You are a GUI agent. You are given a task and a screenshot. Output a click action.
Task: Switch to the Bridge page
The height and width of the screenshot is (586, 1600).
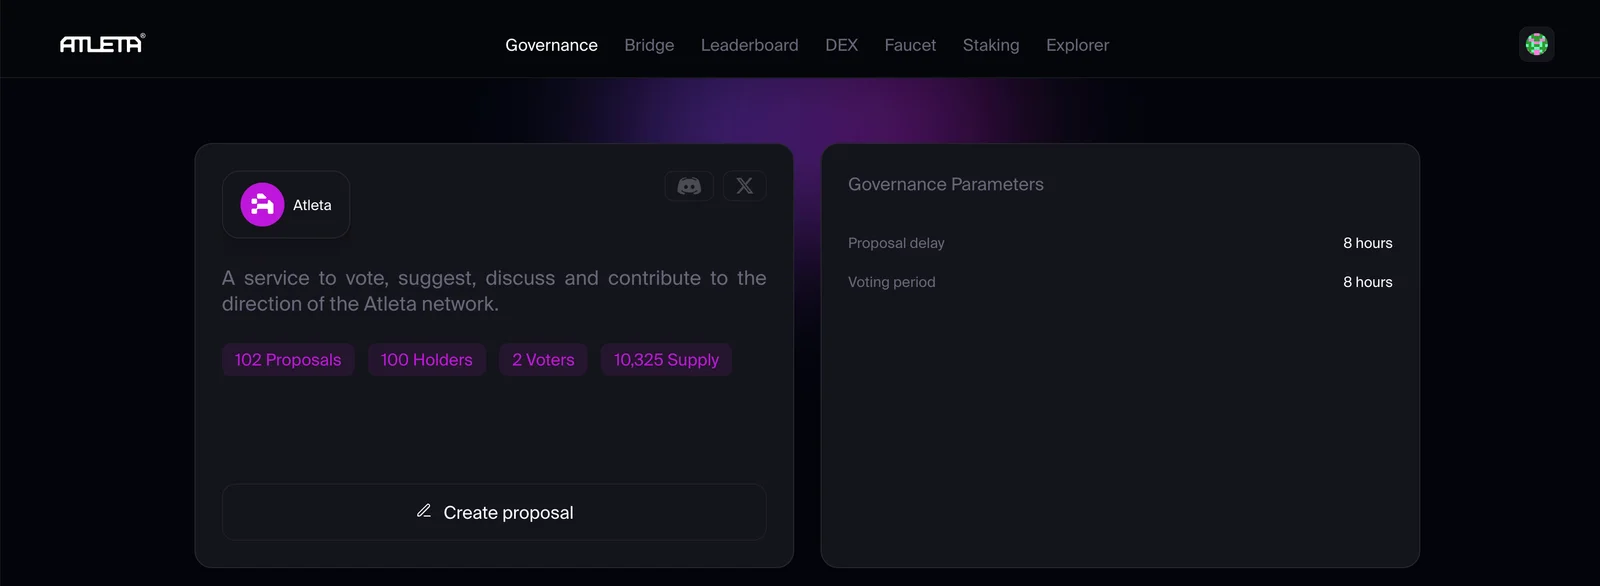[649, 45]
